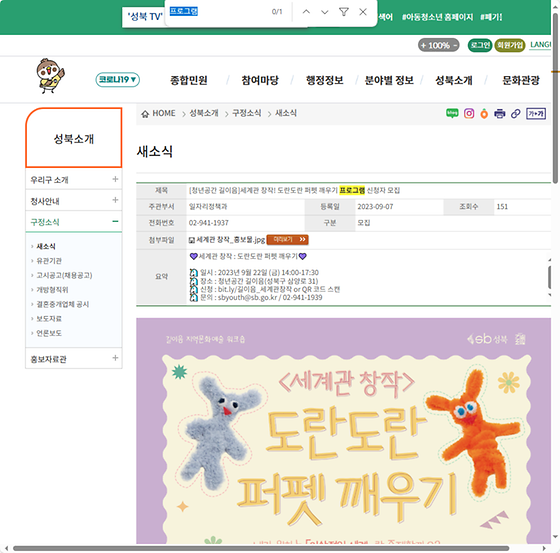Viewport: 560px width, 553px height.
Task: Open the 문화관광 menu
Action: (x=521, y=80)
